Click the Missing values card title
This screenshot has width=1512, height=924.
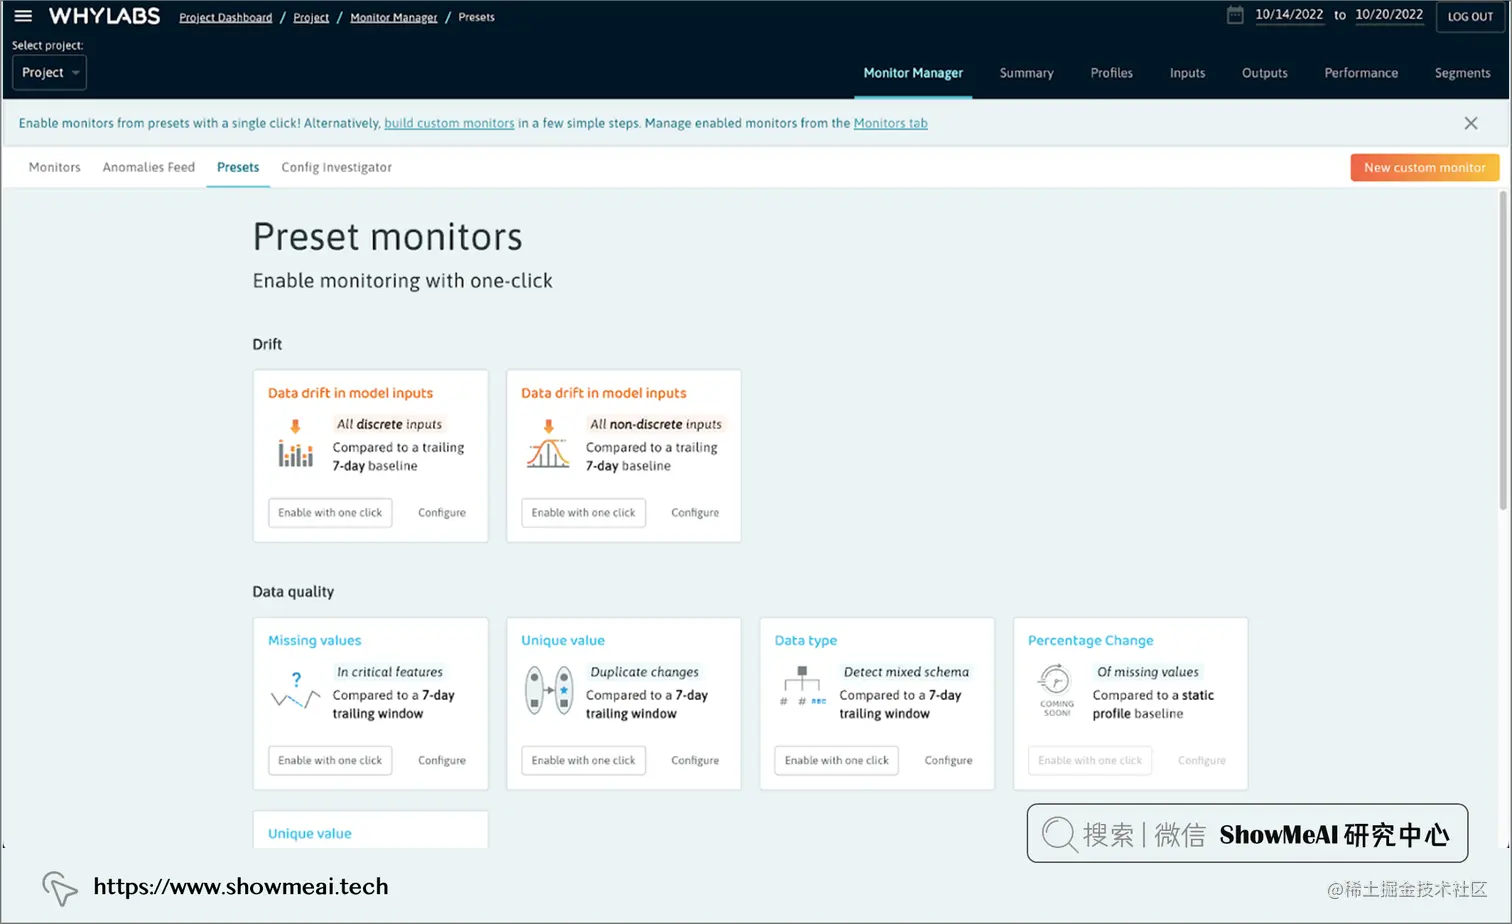coord(314,640)
